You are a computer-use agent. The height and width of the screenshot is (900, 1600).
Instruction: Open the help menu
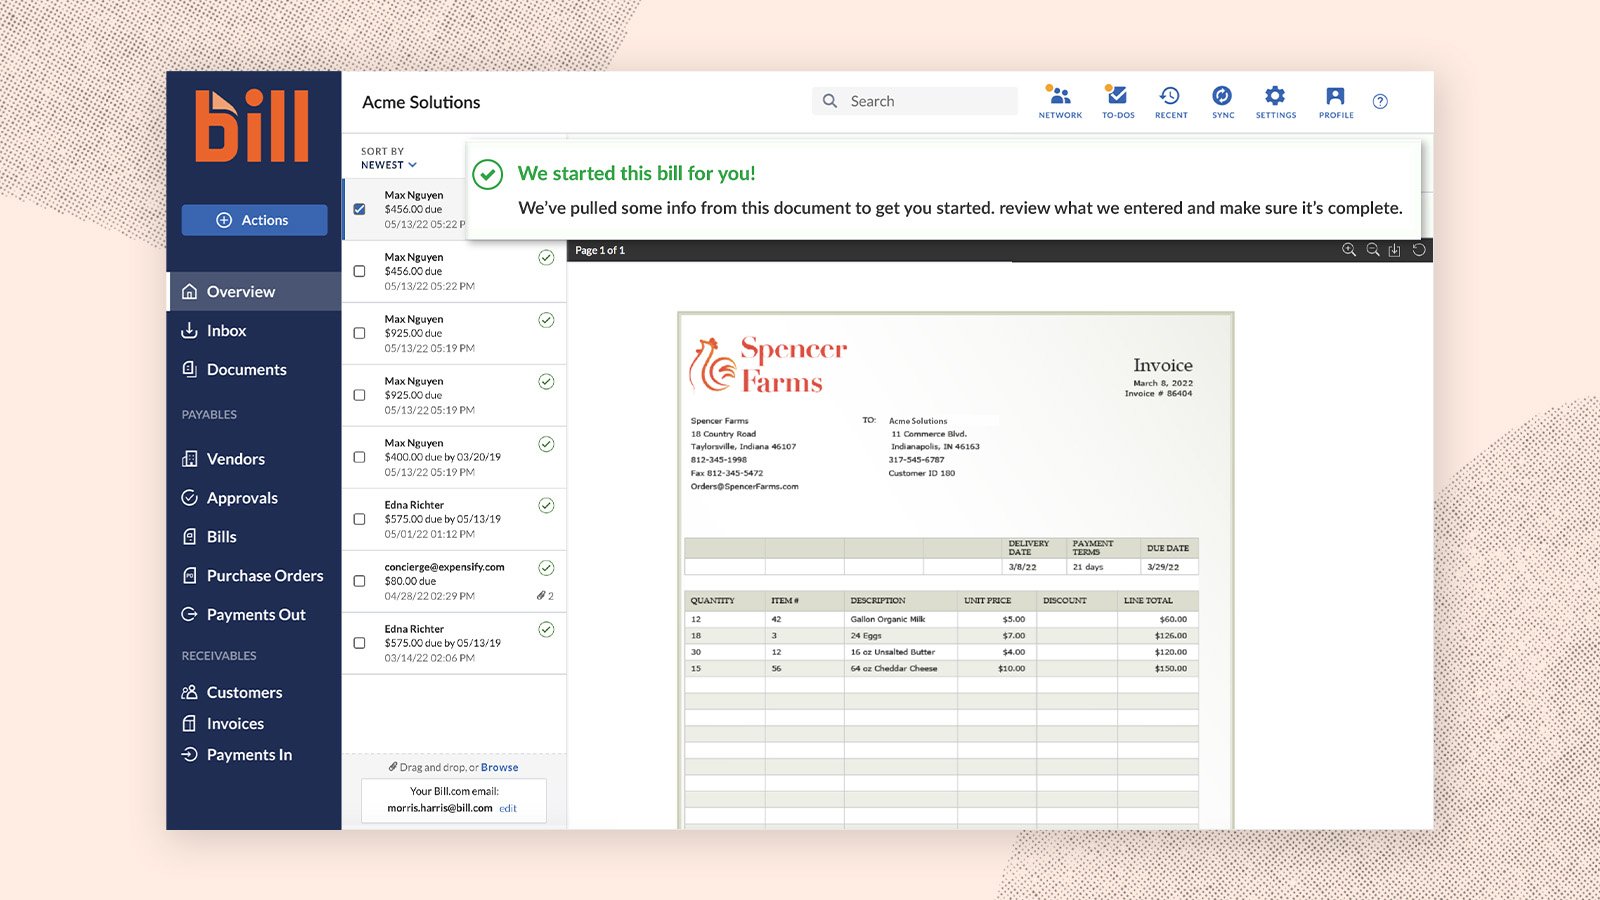pos(1381,101)
